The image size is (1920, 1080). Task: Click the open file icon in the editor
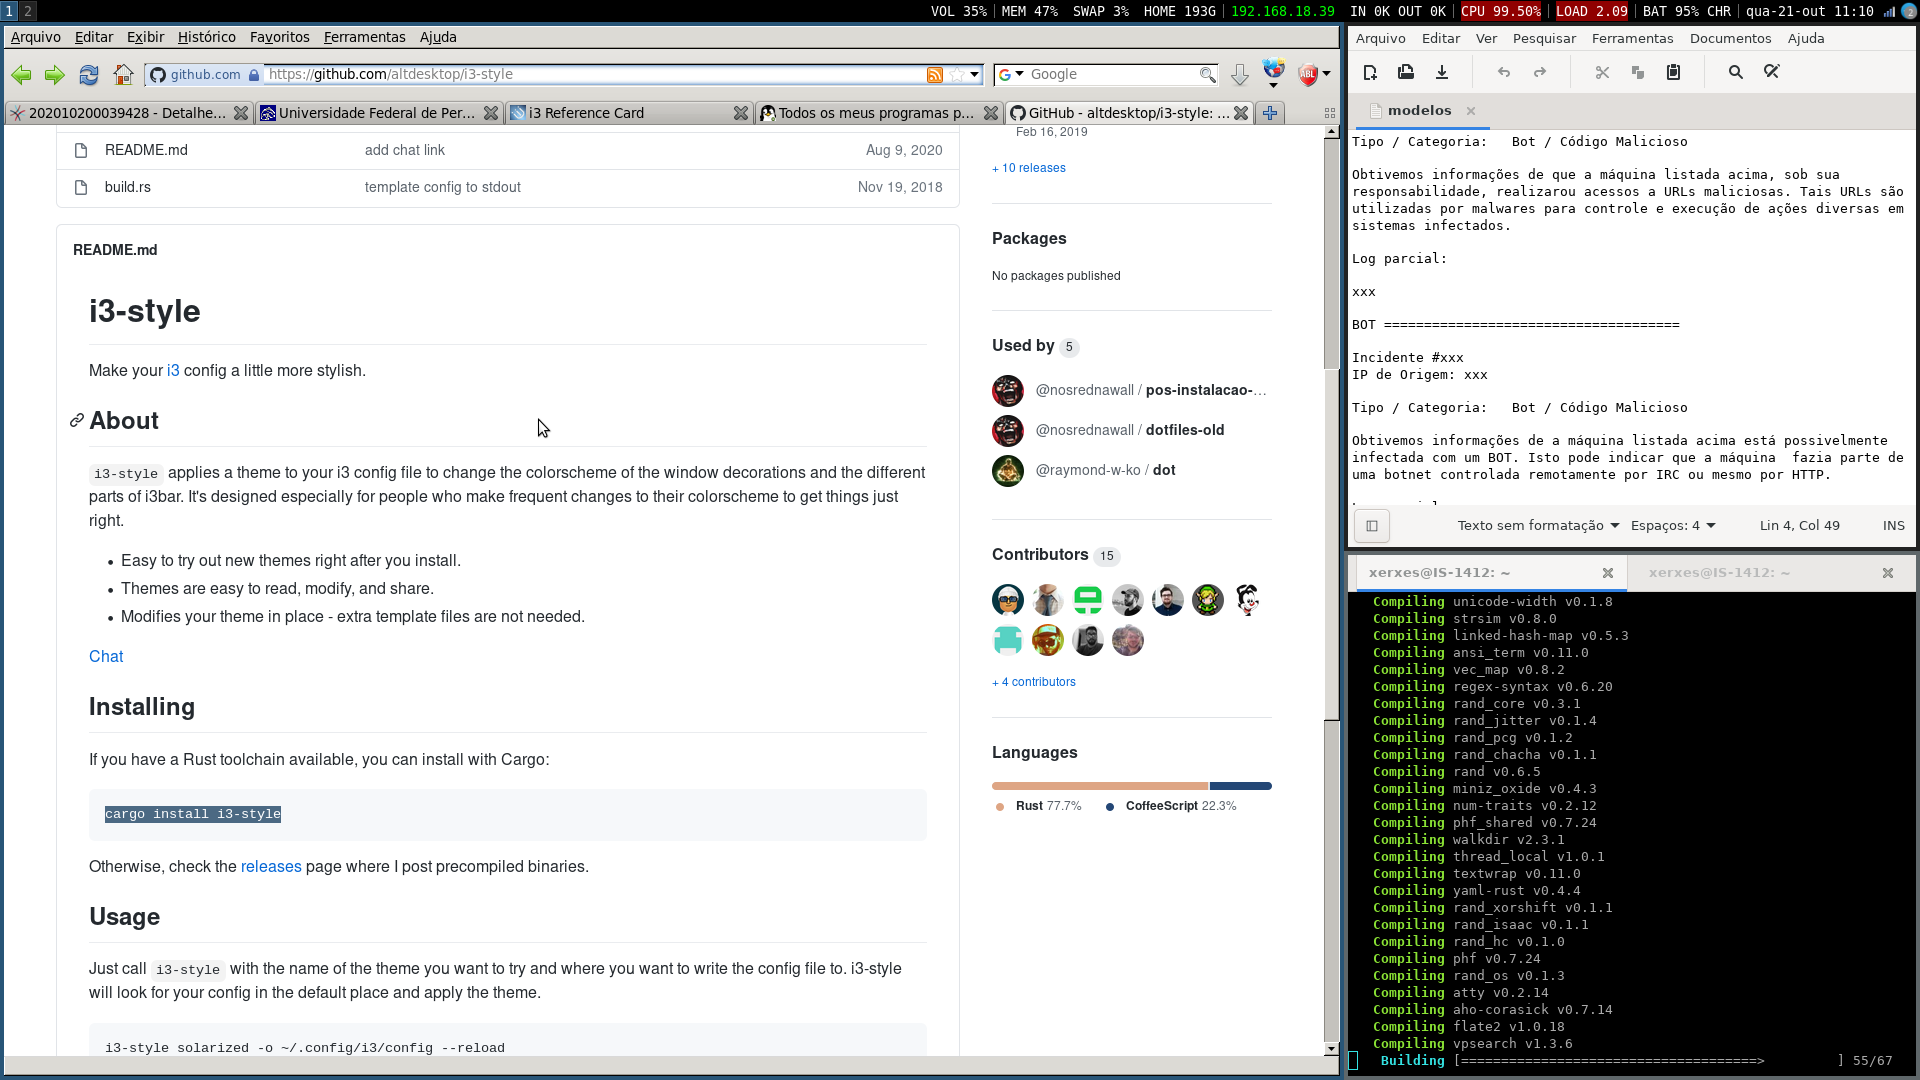pos(1406,72)
